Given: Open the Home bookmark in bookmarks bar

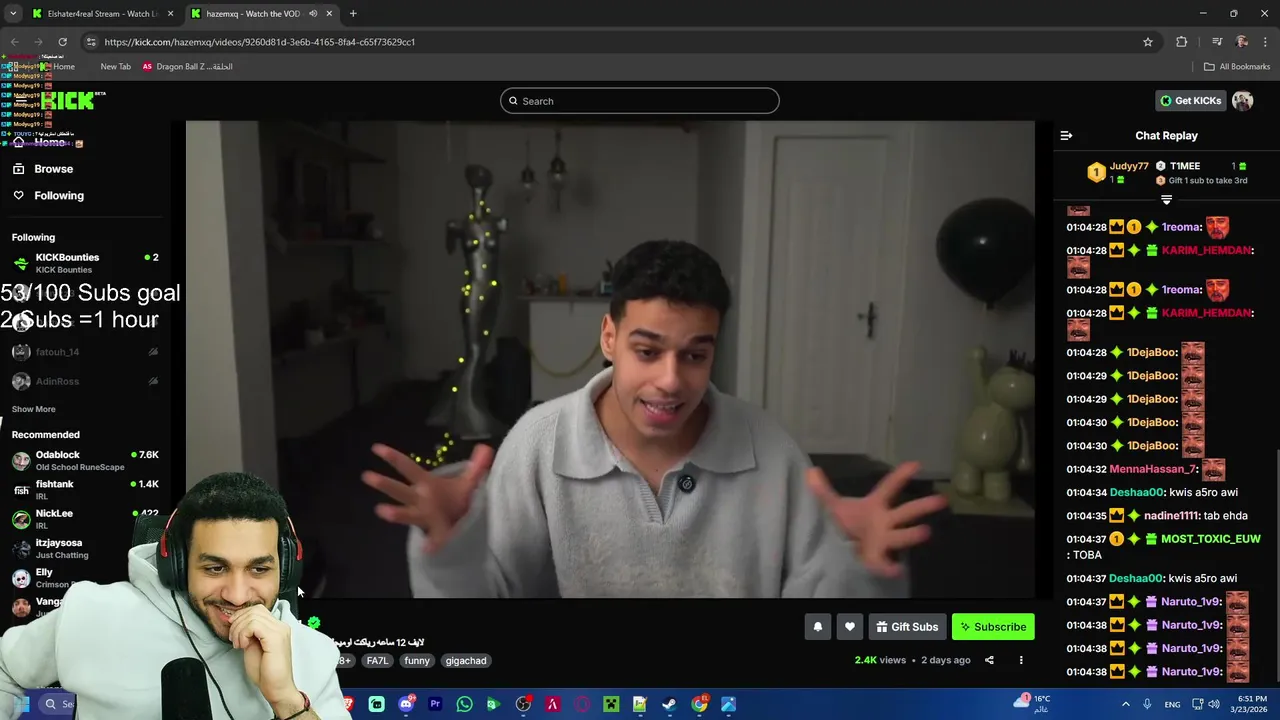Looking at the screenshot, I should [x=57, y=67].
